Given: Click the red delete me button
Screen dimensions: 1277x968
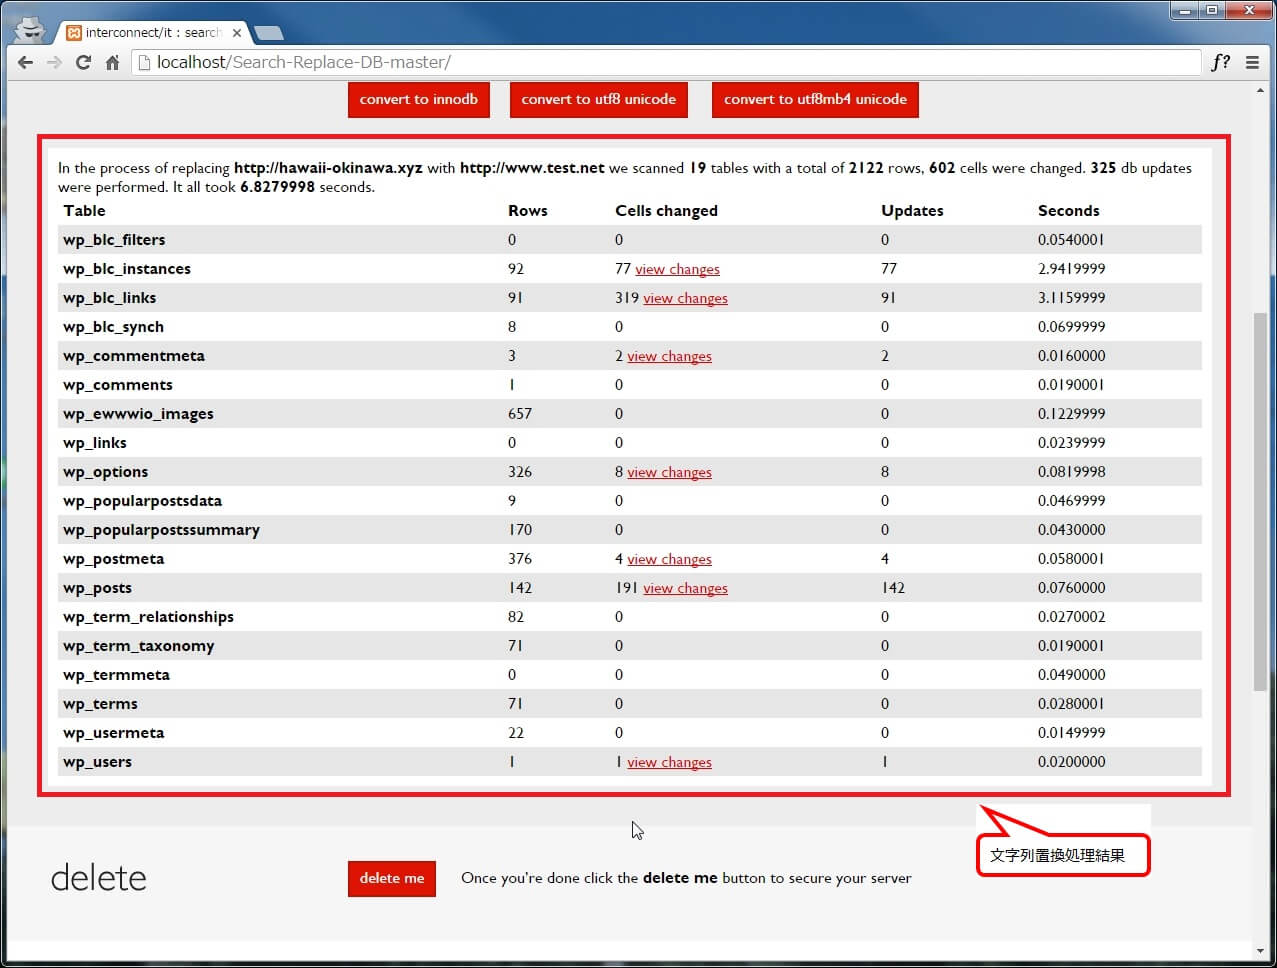Looking at the screenshot, I should click(x=391, y=878).
